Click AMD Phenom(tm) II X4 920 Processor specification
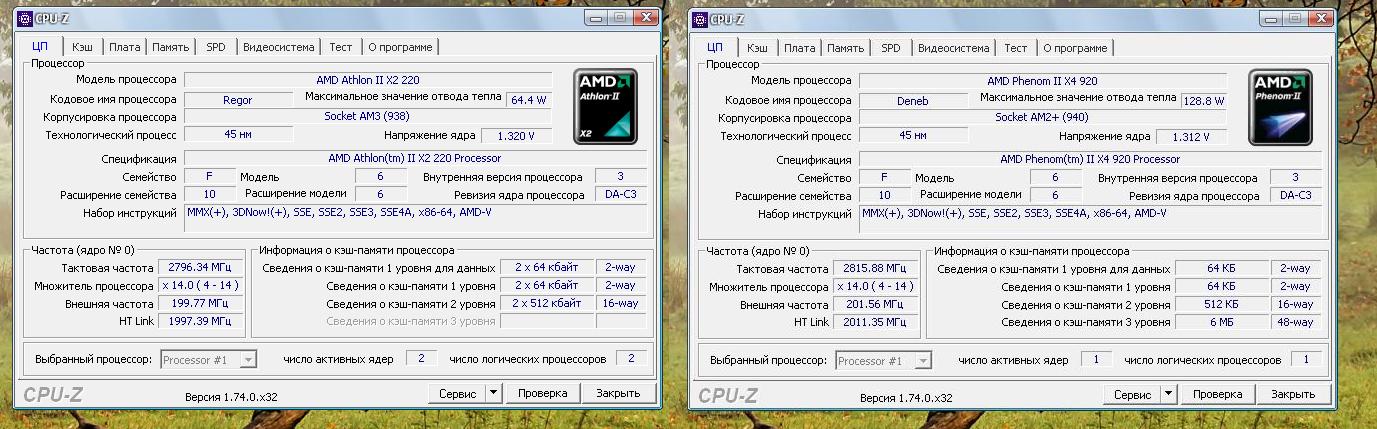1377x429 pixels. 1090,158
